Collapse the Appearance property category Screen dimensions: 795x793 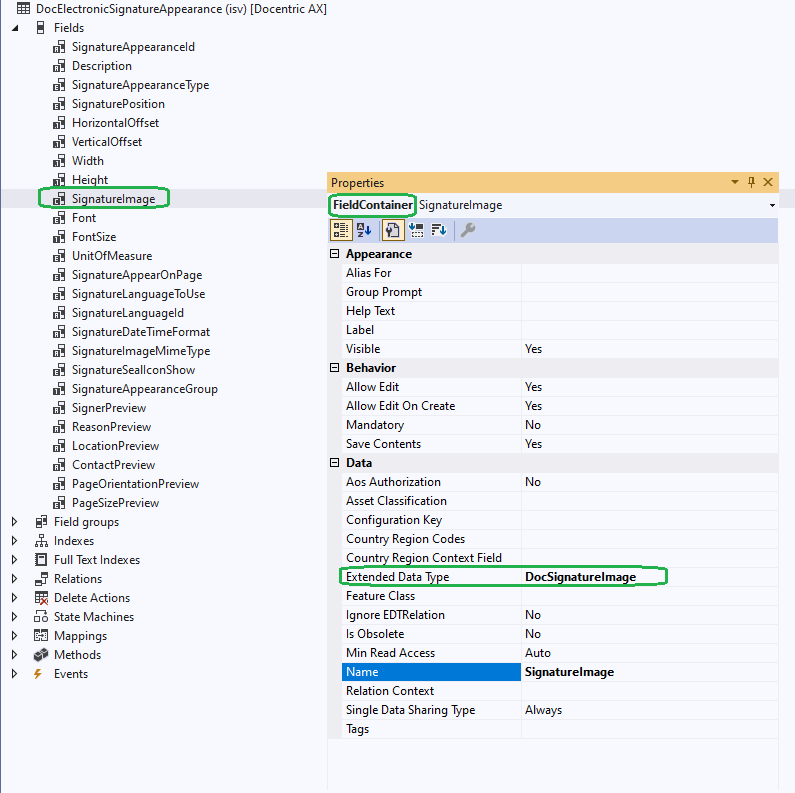335,254
